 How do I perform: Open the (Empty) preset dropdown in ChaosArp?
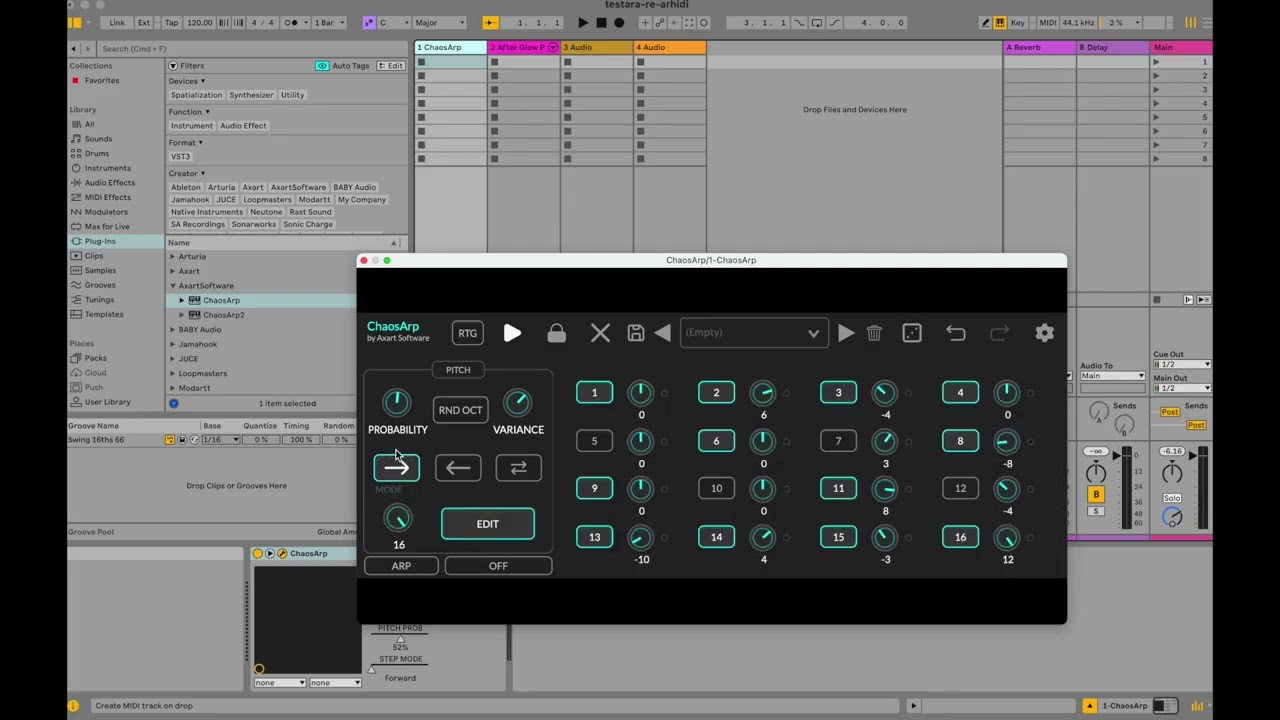point(753,333)
